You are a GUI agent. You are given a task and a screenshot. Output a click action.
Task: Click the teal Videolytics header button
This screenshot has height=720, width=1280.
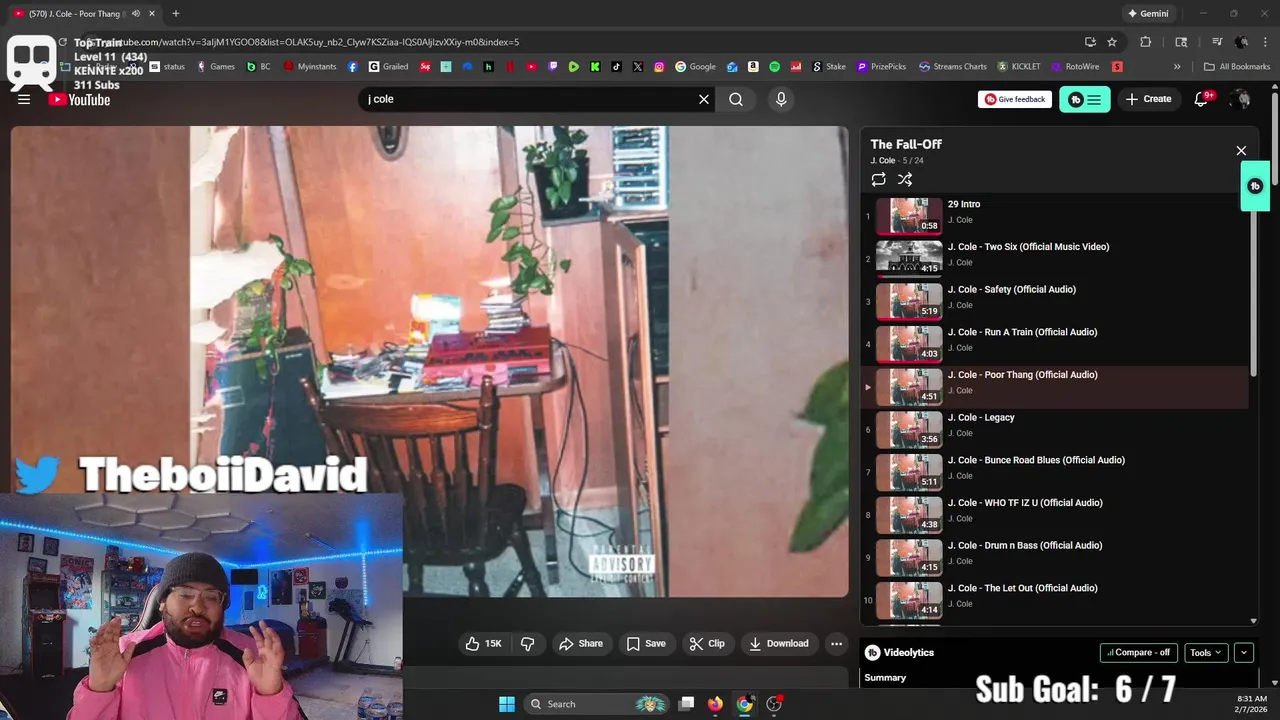1084,99
